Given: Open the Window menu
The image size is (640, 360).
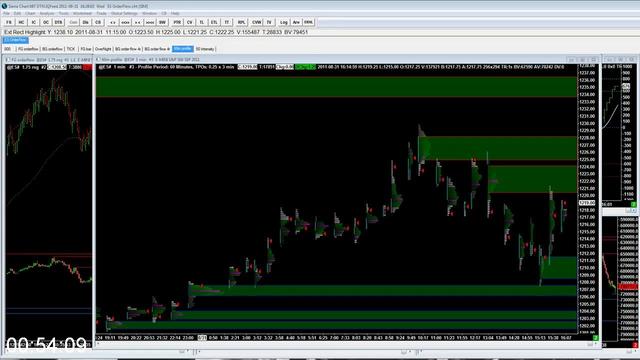Looking at the screenshot, I should coord(149,13).
